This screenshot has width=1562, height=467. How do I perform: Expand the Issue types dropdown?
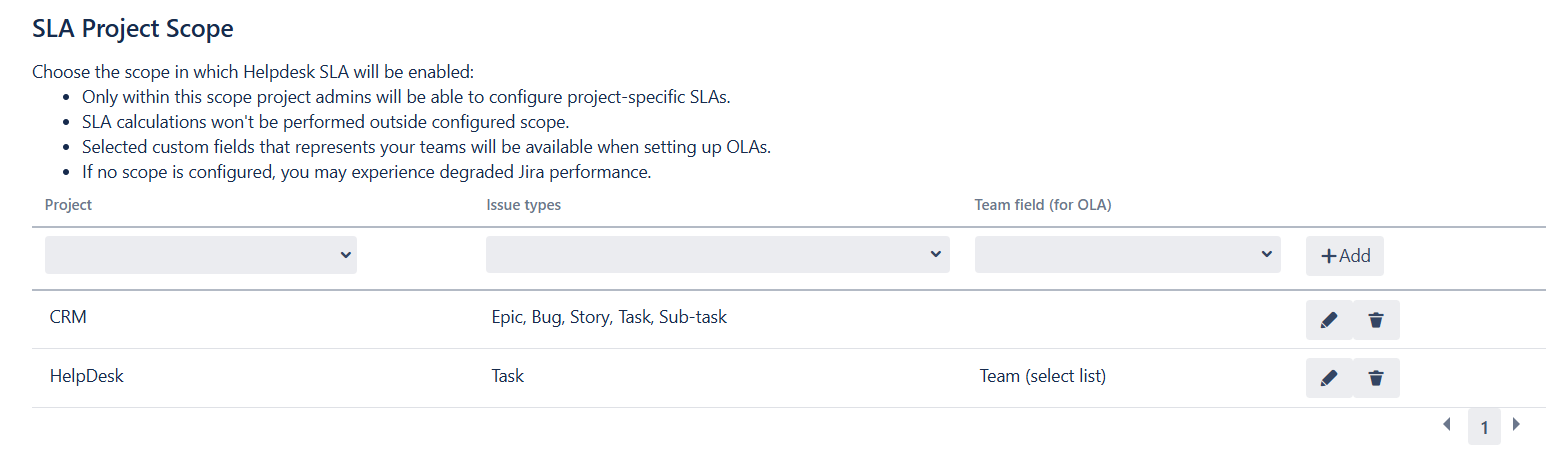coord(717,255)
